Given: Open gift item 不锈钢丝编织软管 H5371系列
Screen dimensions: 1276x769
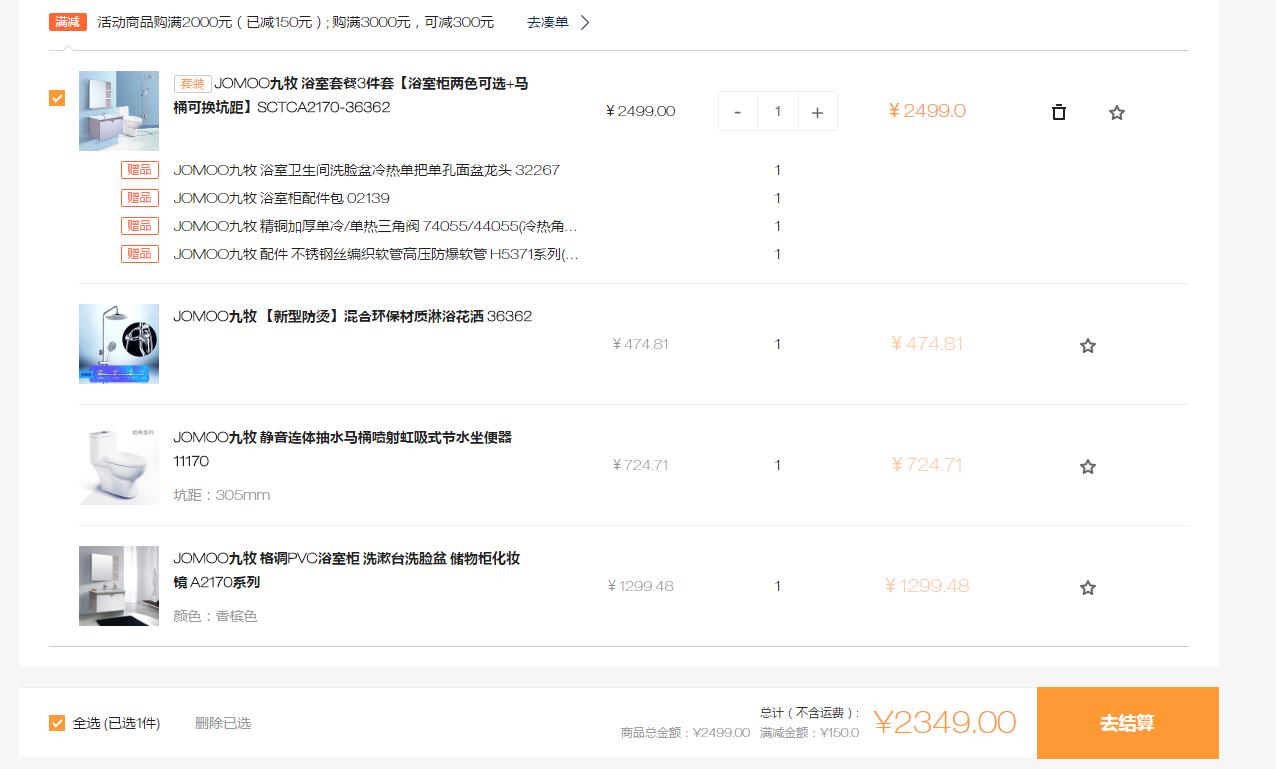Looking at the screenshot, I should (x=375, y=254).
